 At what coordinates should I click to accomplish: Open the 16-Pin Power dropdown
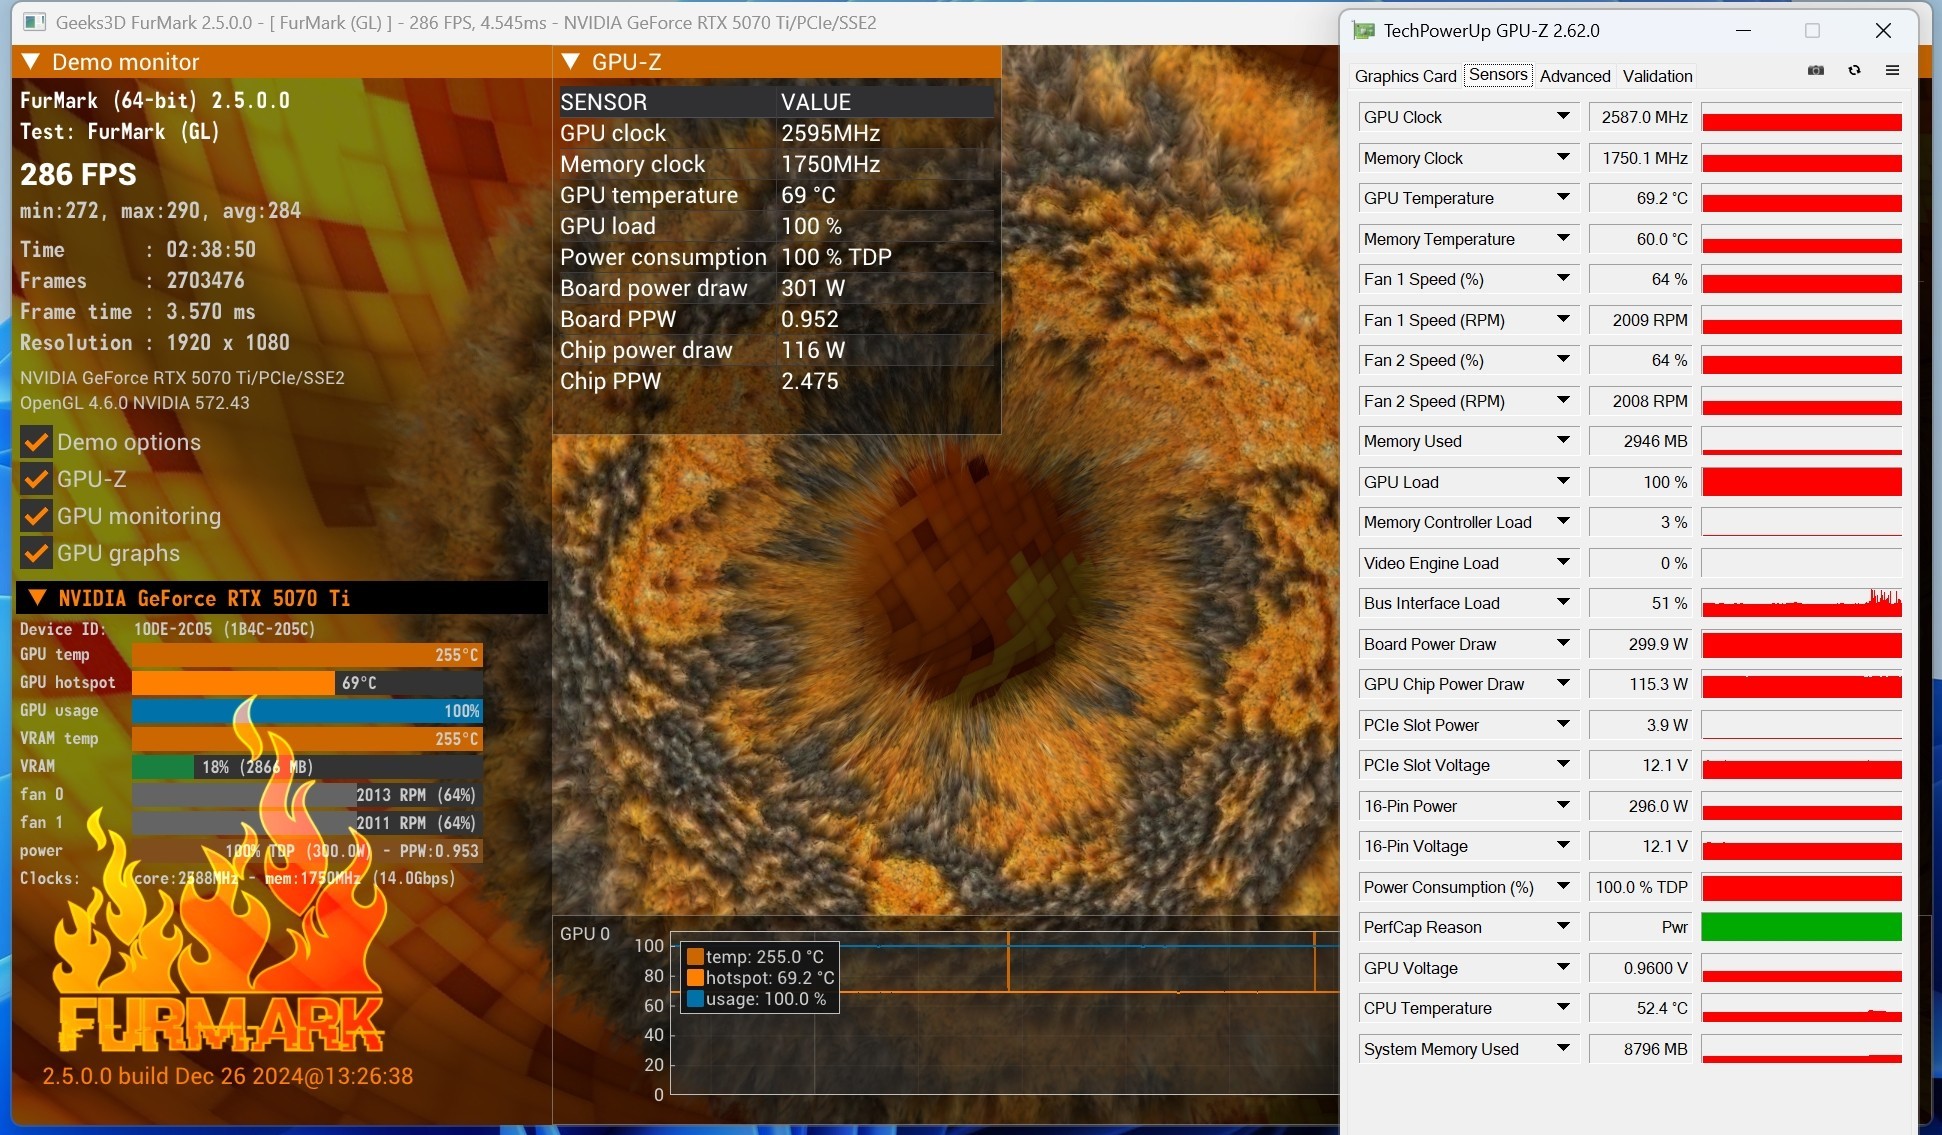point(1563,806)
